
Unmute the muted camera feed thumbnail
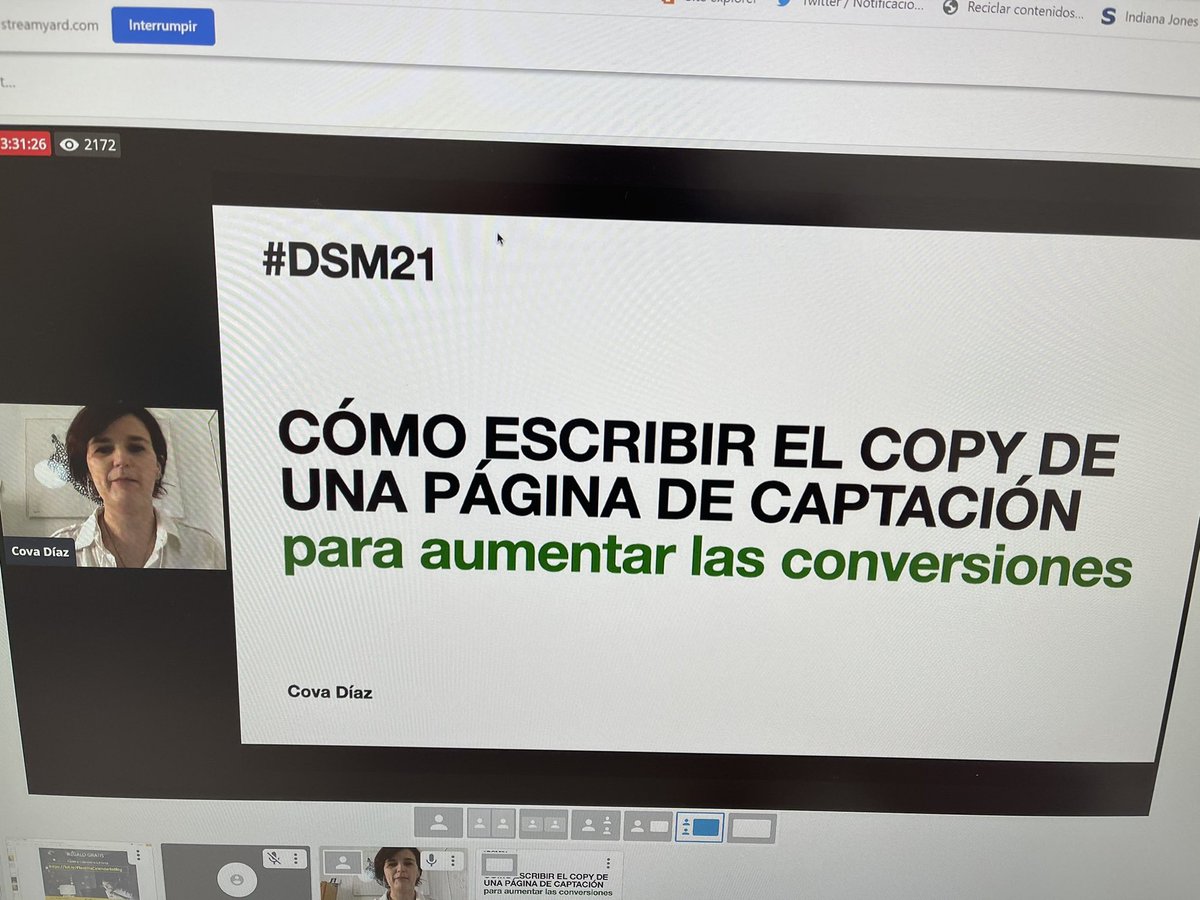tap(272, 858)
